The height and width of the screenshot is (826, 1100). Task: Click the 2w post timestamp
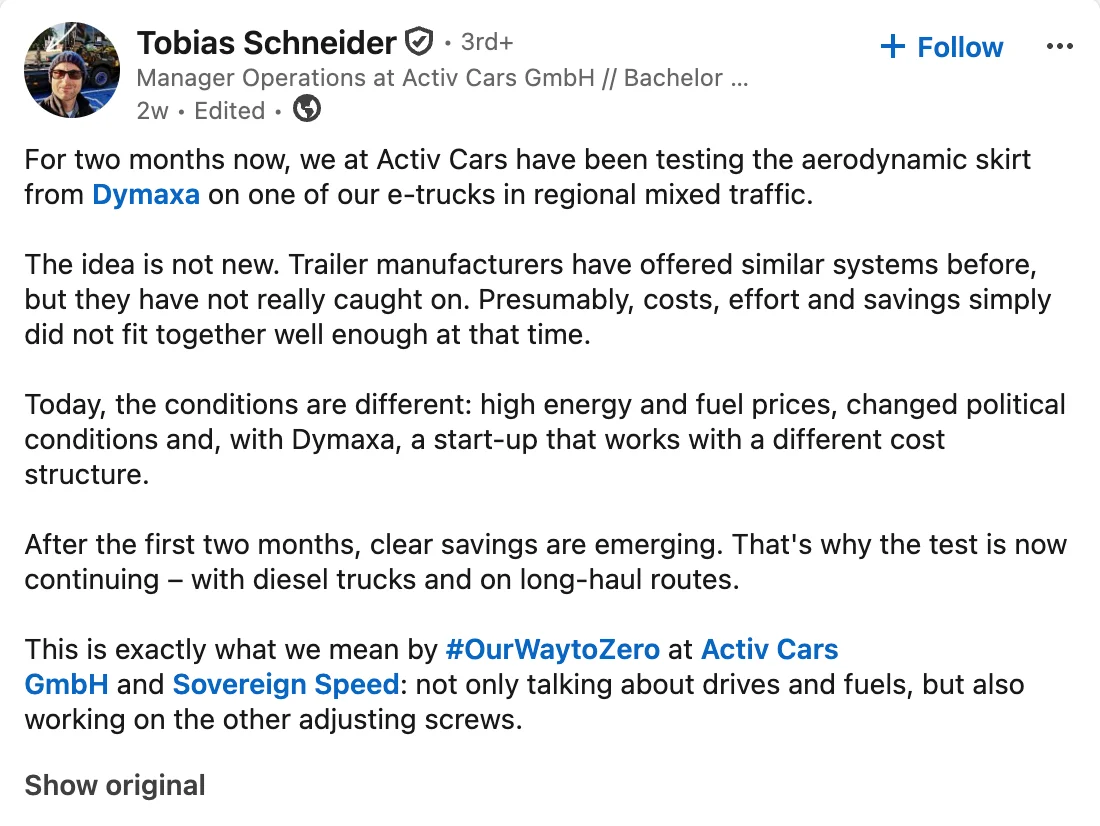(152, 110)
